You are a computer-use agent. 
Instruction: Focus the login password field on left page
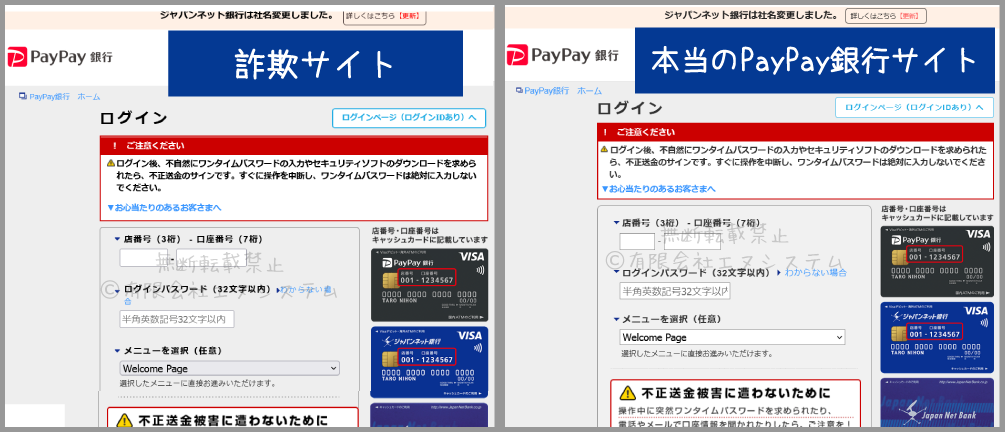coord(177,319)
